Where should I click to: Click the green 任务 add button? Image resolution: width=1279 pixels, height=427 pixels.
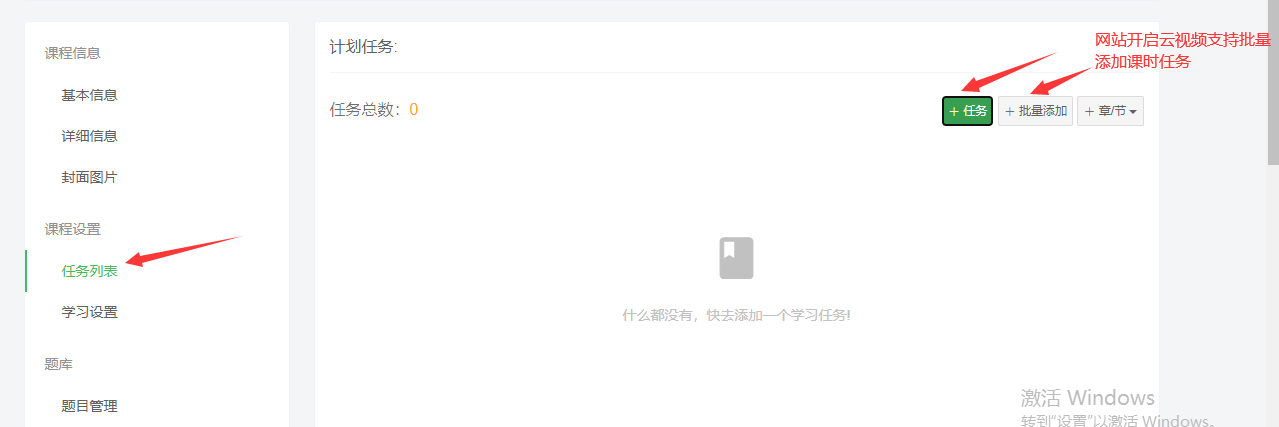[x=967, y=111]
